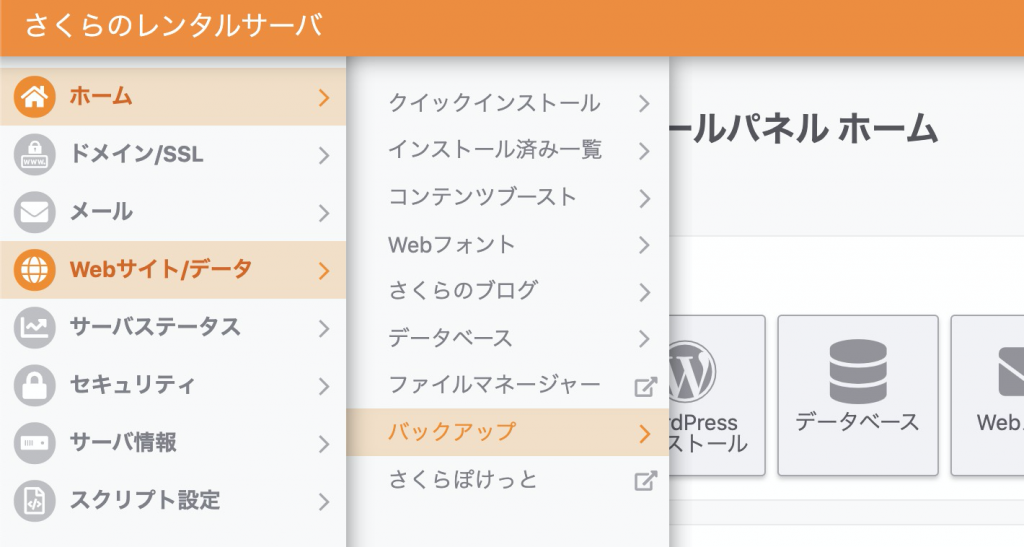The height and width of the screenshot is (547, 1024).
Task: Click the orange Home house icon
Action: pos(34,97)
